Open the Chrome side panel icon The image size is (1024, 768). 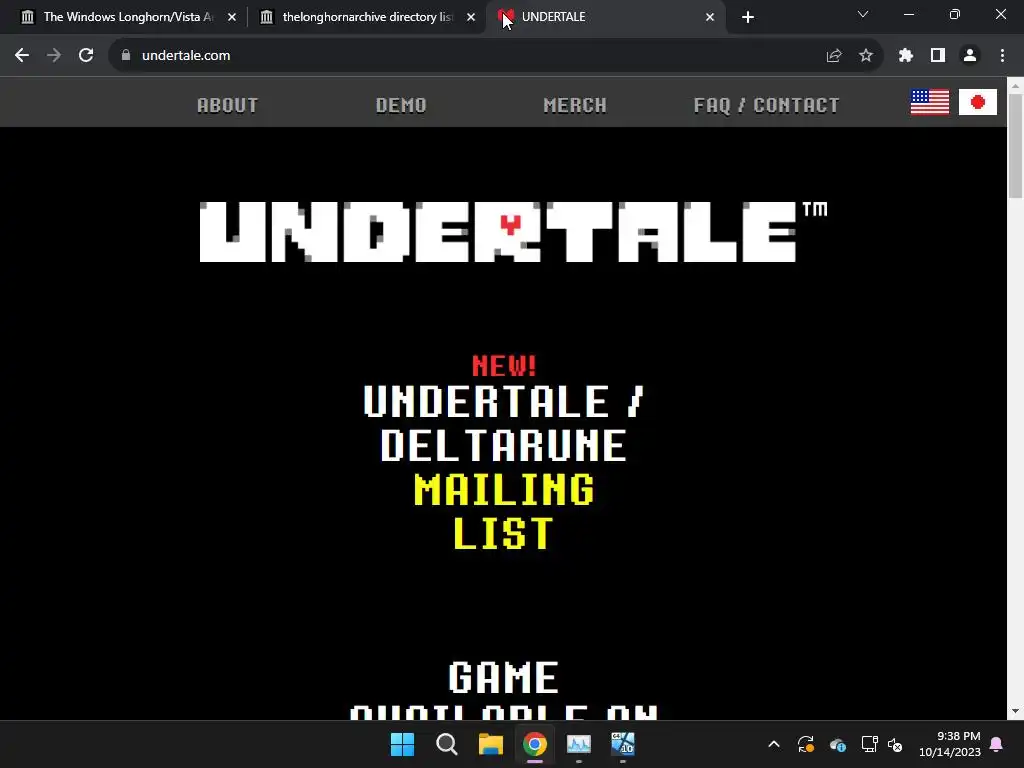(938, 56)
